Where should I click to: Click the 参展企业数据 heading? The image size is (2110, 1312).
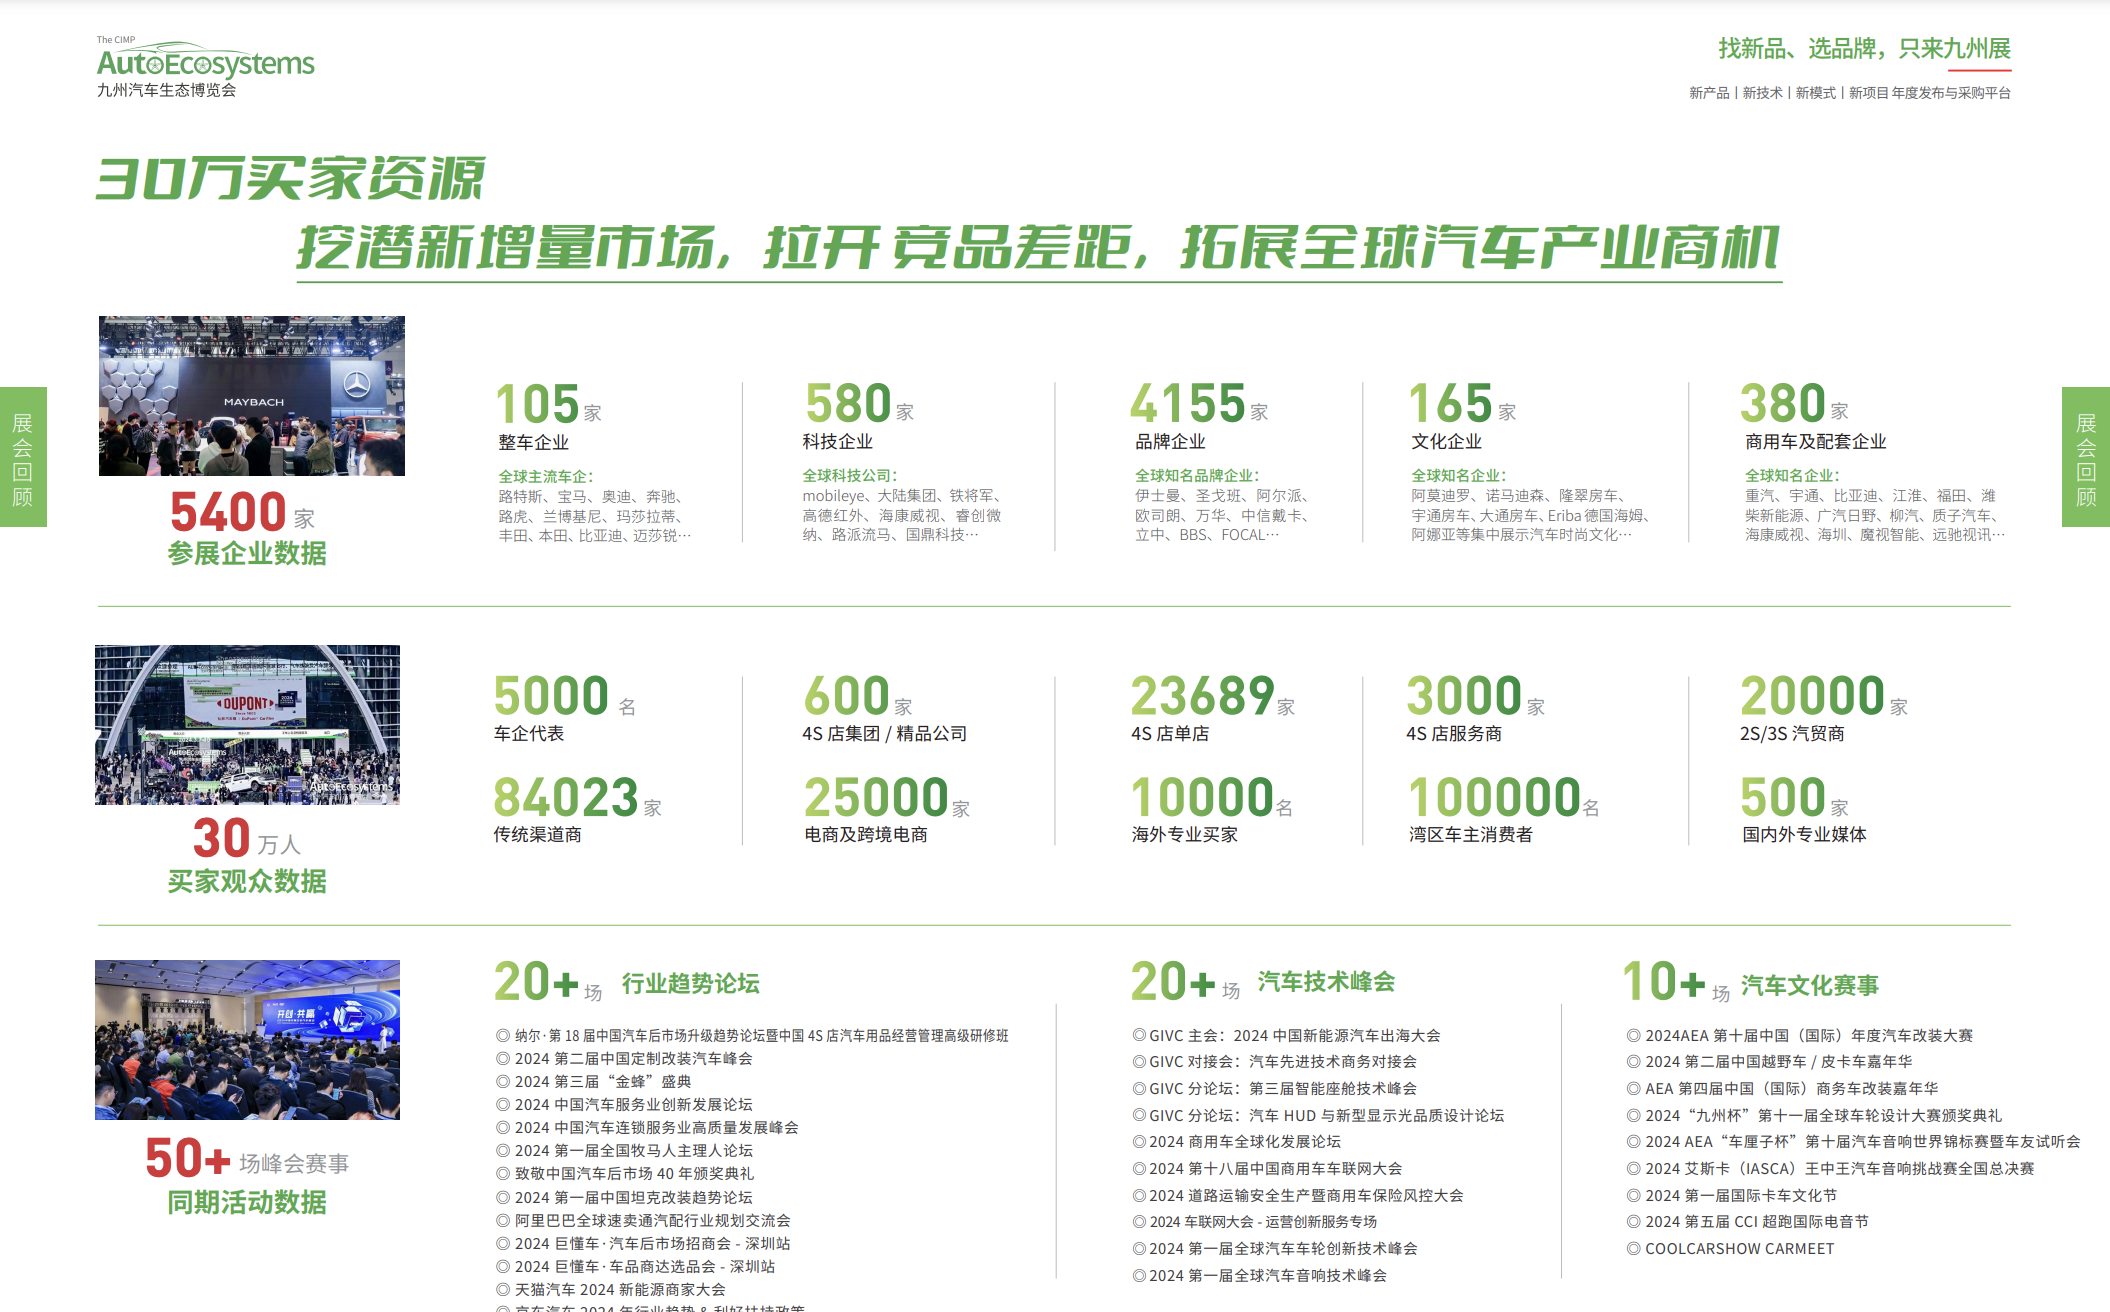pyautogui.click(x=247, y=554)
